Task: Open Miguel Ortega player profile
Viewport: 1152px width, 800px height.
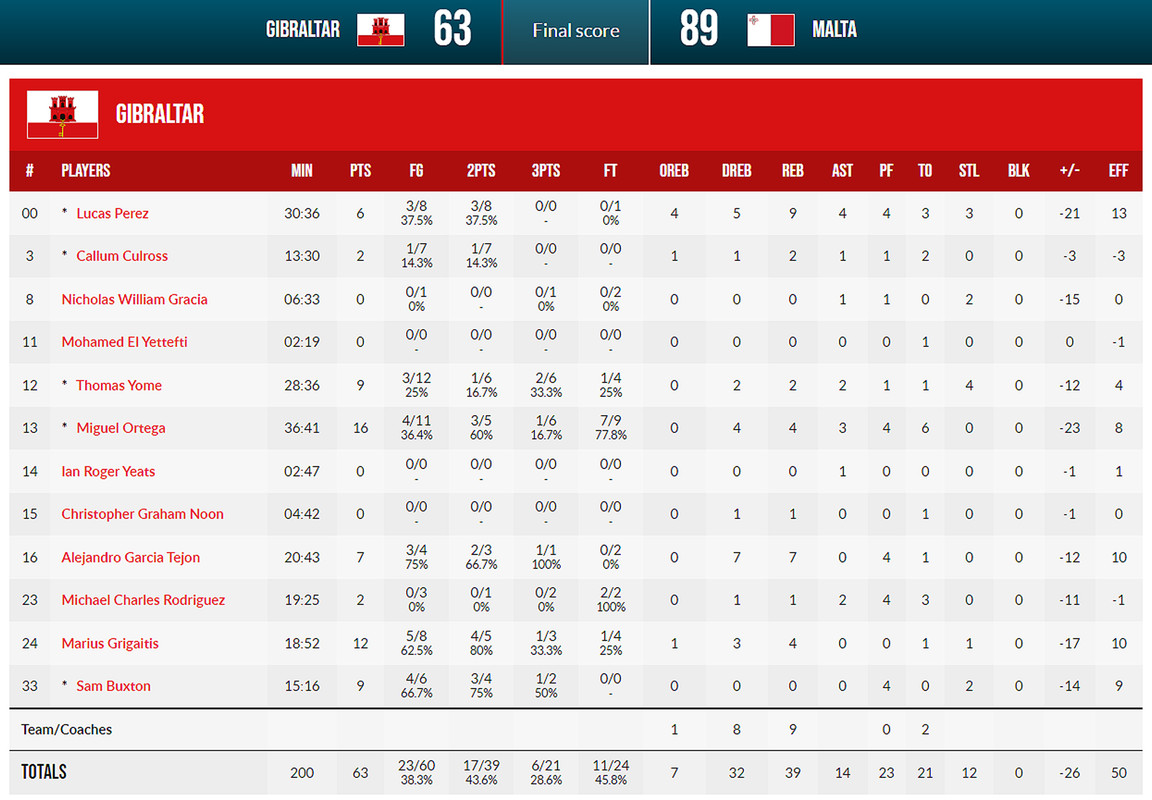Action: click(x=120, y=428)
